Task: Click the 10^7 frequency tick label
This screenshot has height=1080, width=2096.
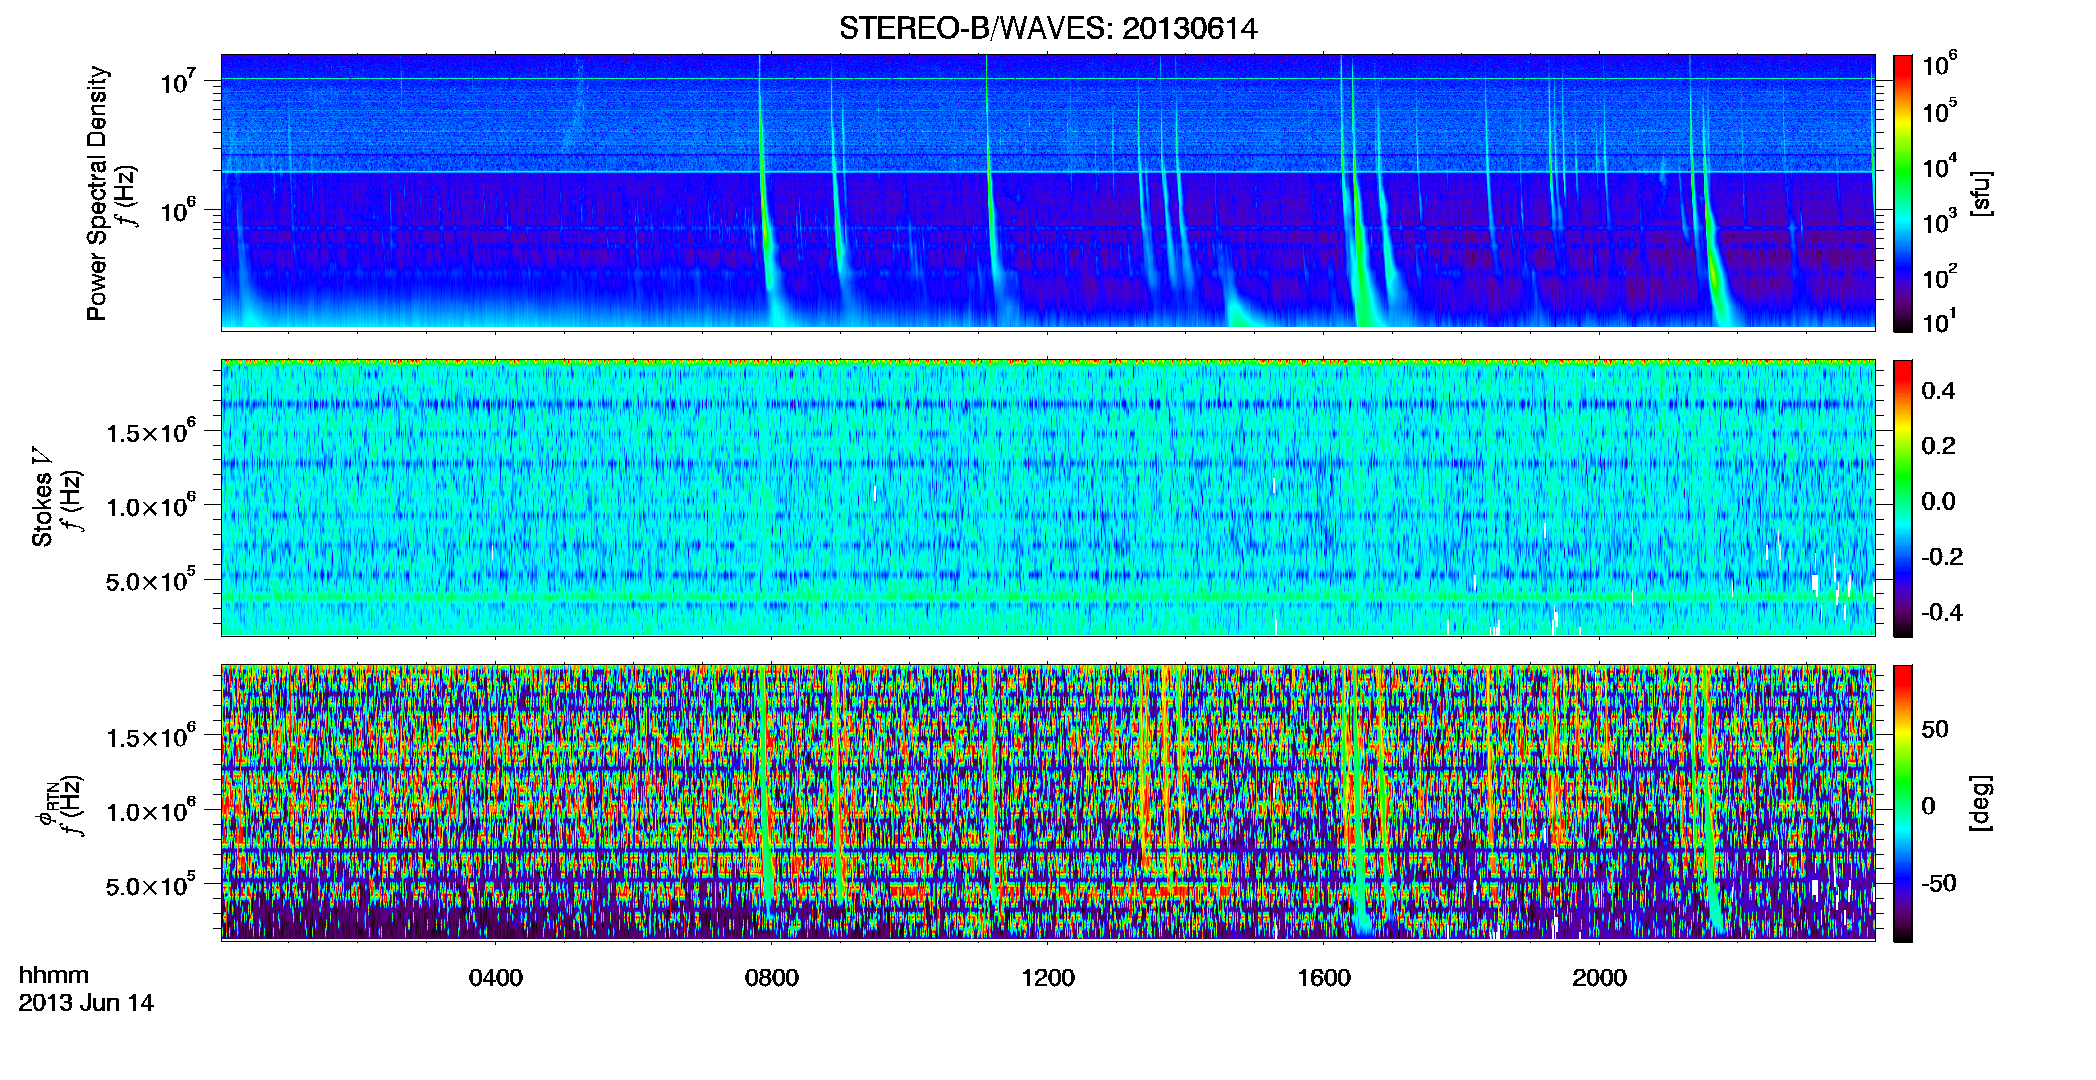Action: (179, 81)
